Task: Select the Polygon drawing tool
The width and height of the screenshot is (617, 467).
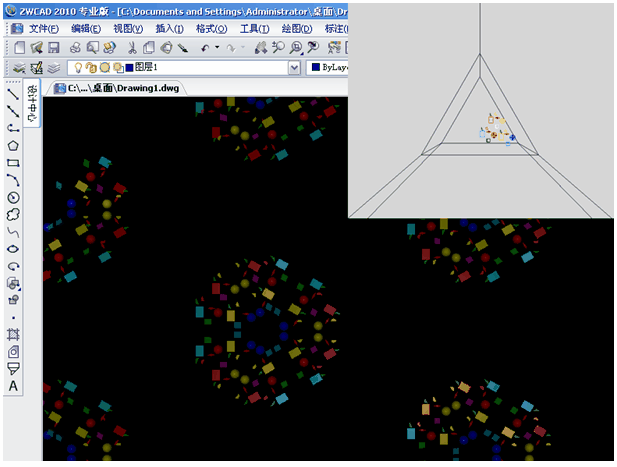Action: pos(13,145)
